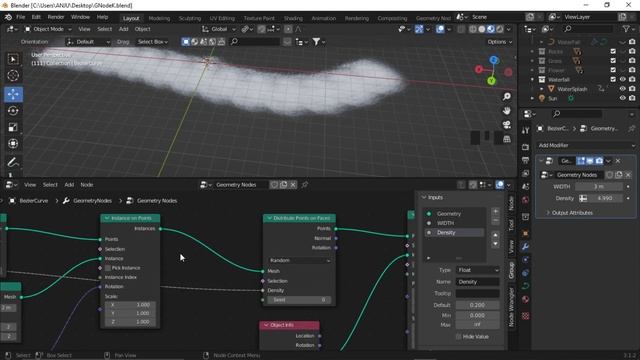Open Select Box drag dropdown
Viewport: 640px width, 360px height.
coord(152,42)
